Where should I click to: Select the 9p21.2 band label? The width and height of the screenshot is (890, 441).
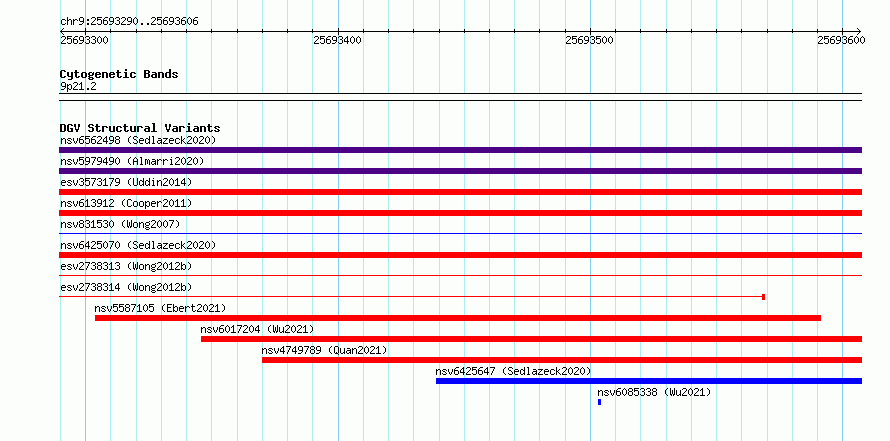click(78, 86)
